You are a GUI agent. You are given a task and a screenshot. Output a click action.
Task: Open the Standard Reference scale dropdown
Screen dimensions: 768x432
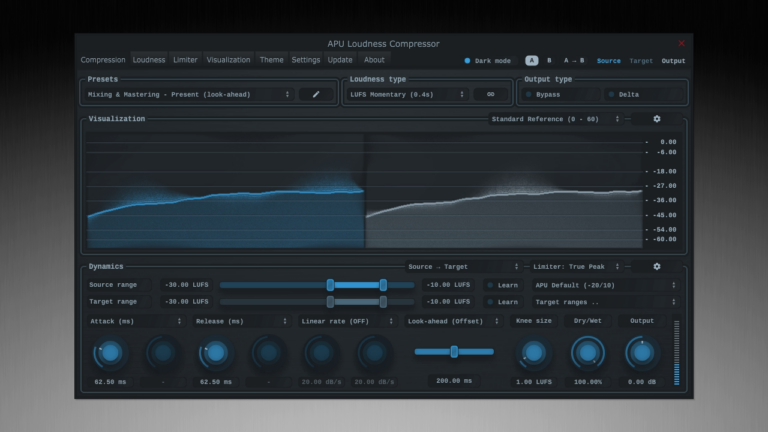556,119
